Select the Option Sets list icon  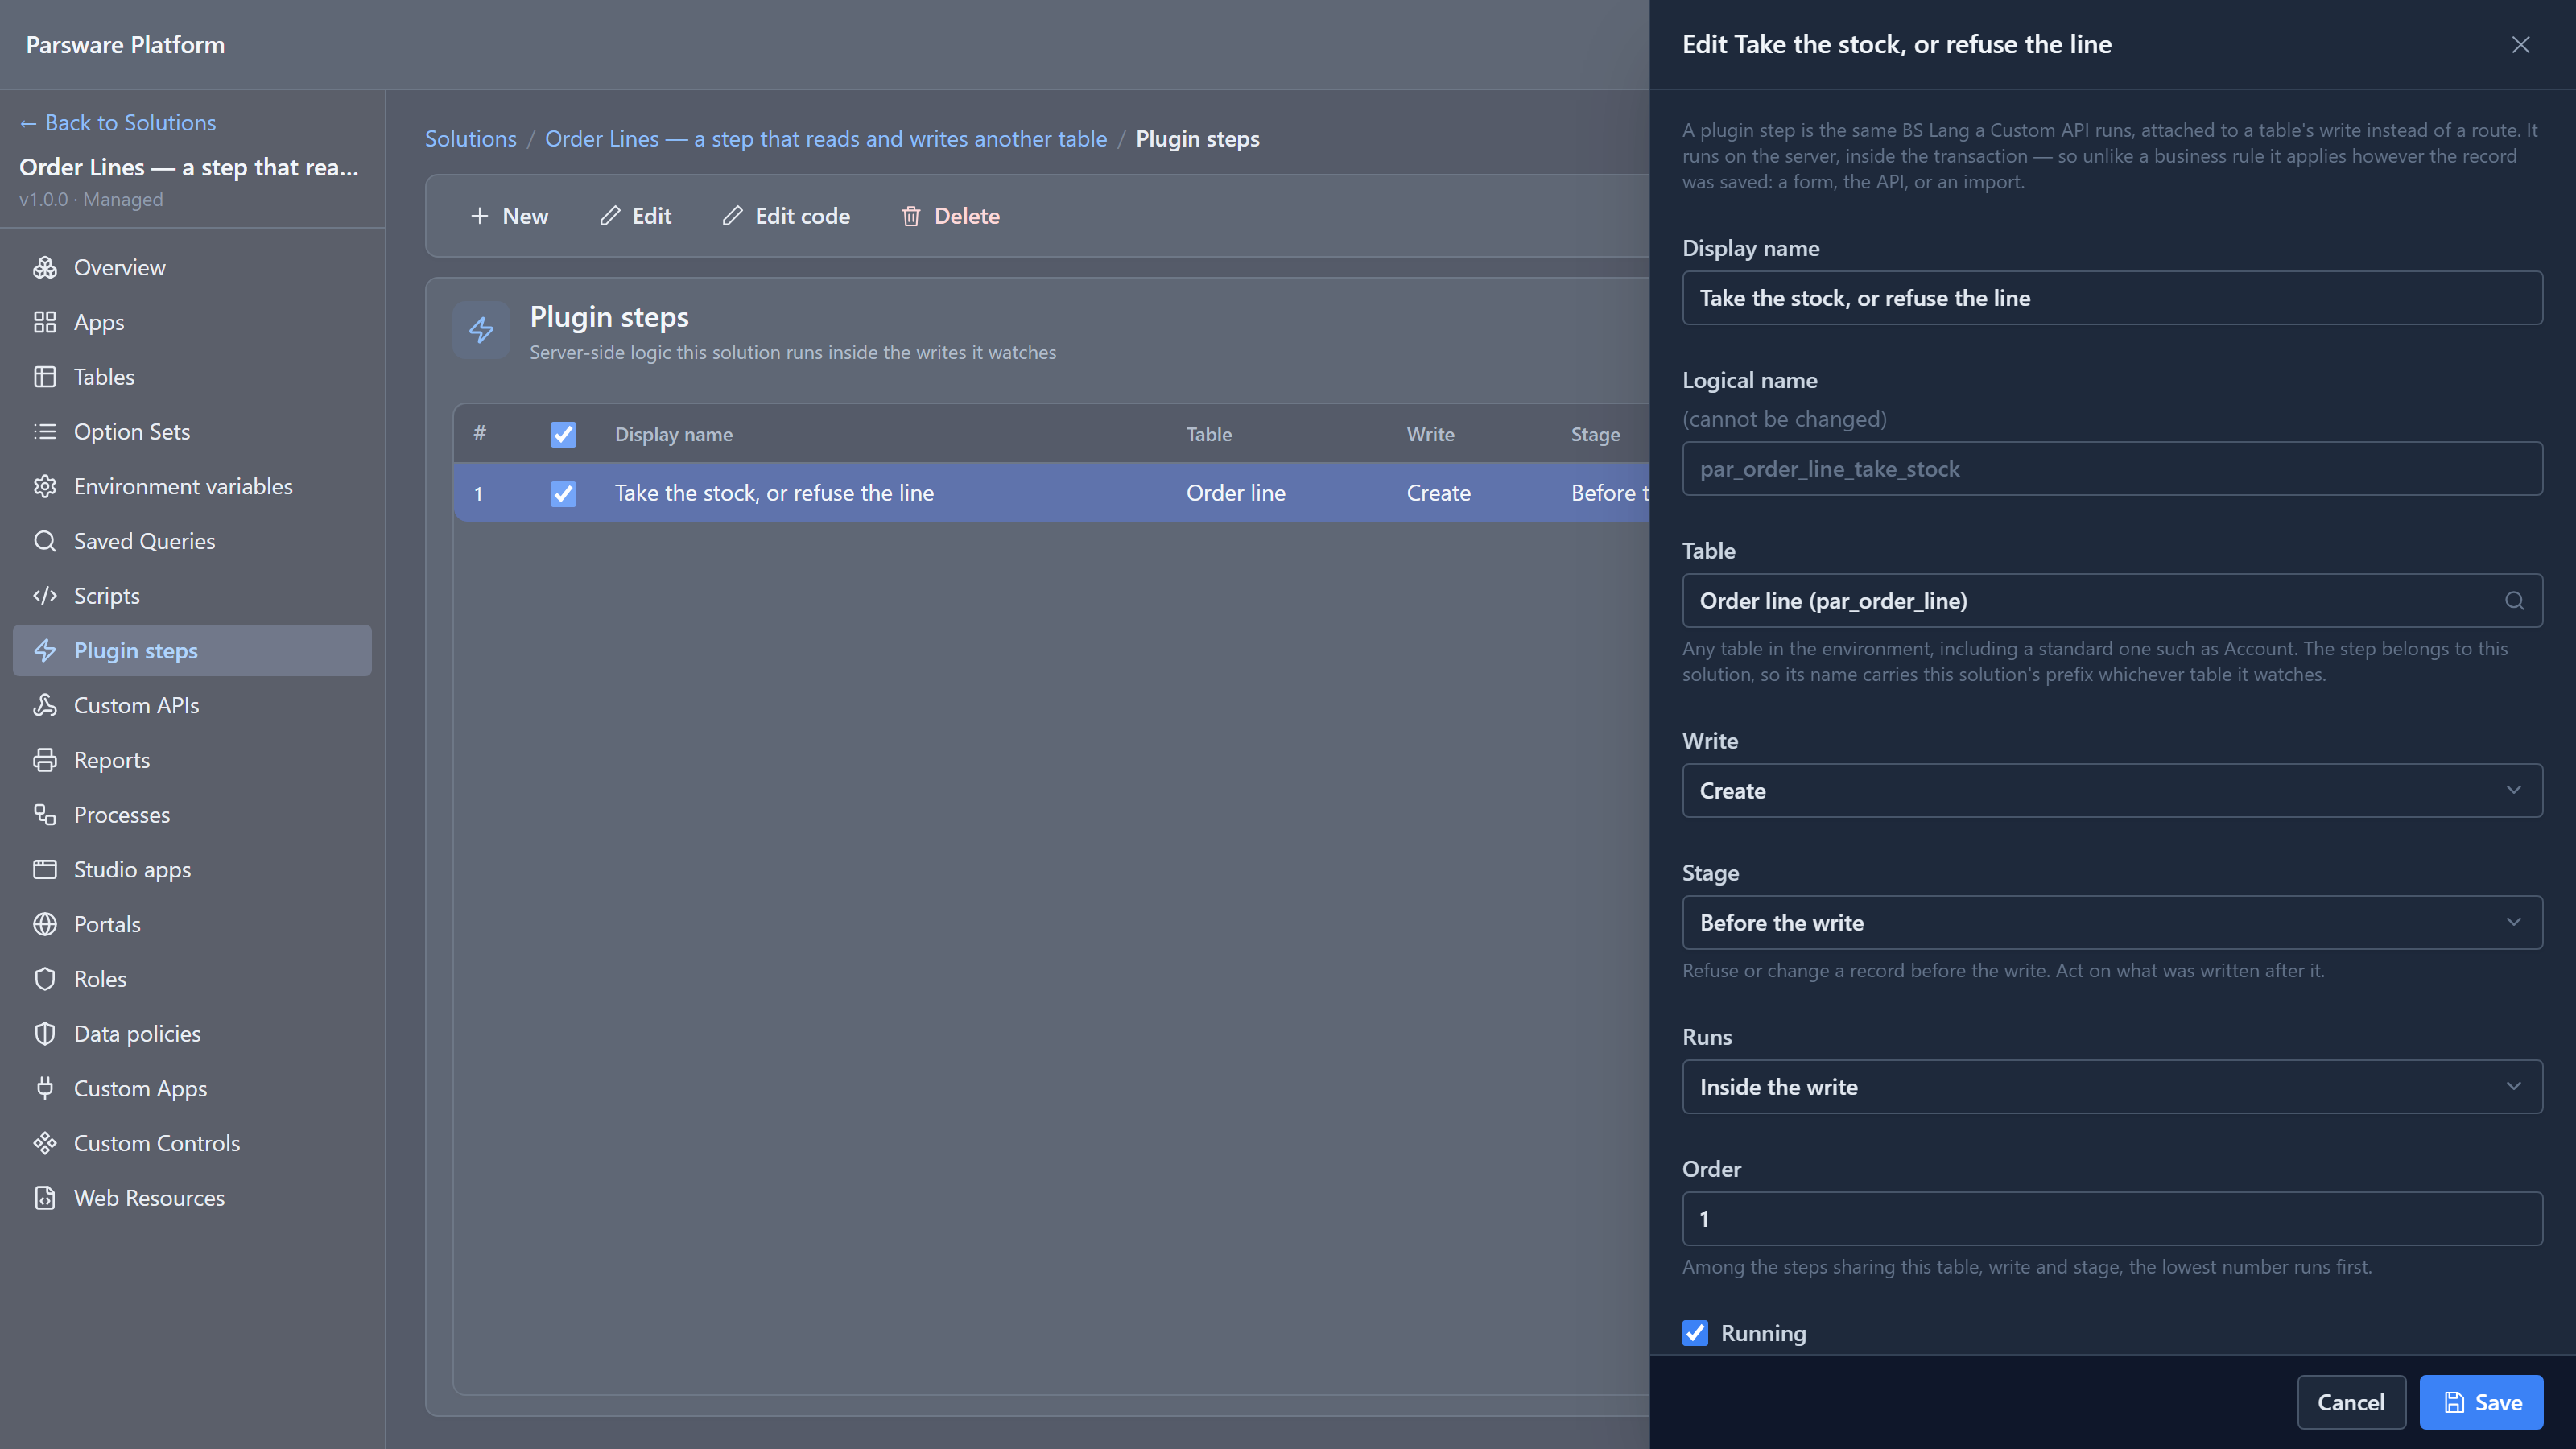pyautogui.click(x=45, y=431)
